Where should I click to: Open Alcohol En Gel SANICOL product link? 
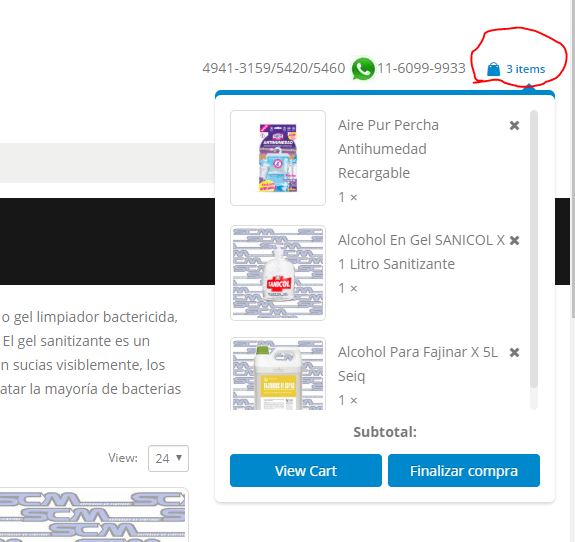click(421, 252)
